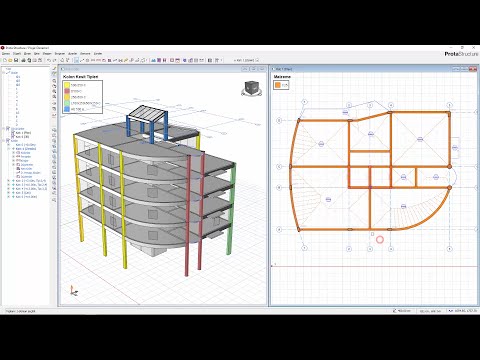
Task: Click the pencil icon atop the vertical toolbar
Action: (54, 68)
